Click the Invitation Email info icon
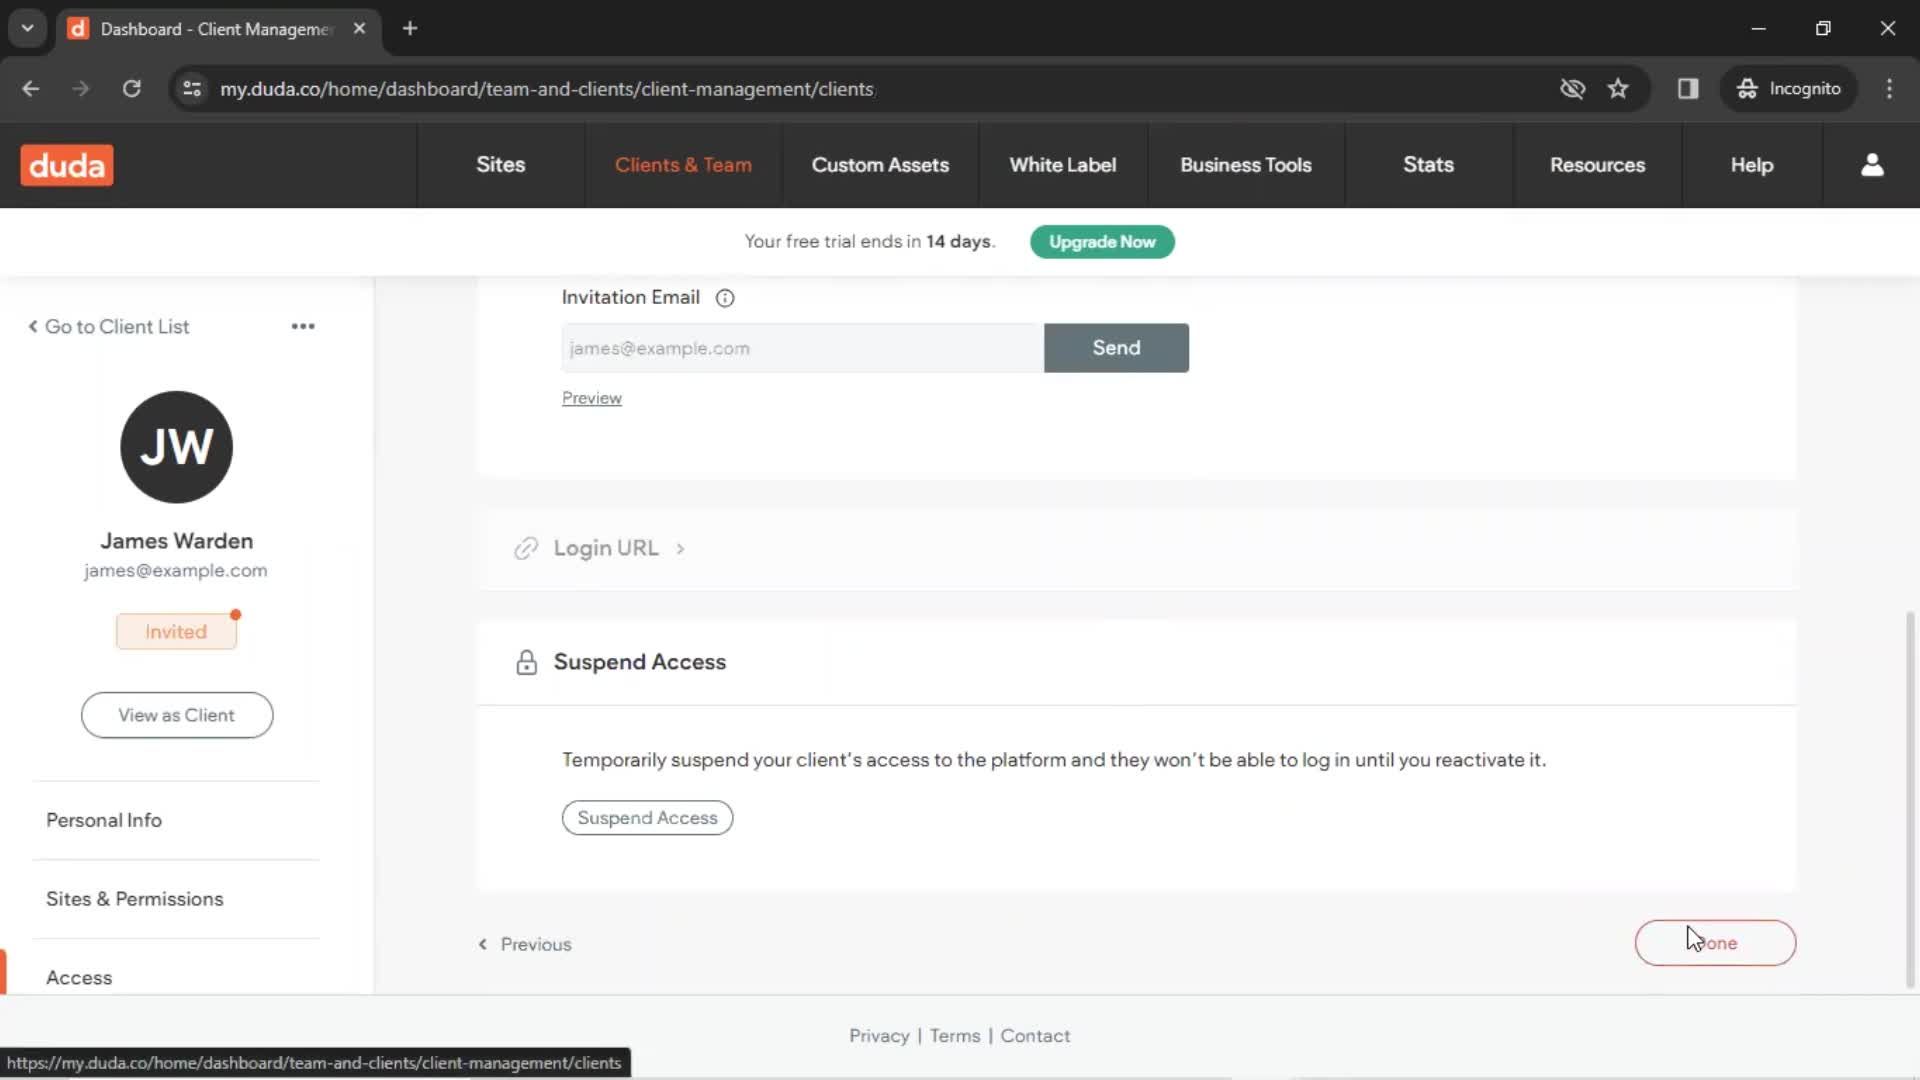The image size is (1920, 1080). 725,298
